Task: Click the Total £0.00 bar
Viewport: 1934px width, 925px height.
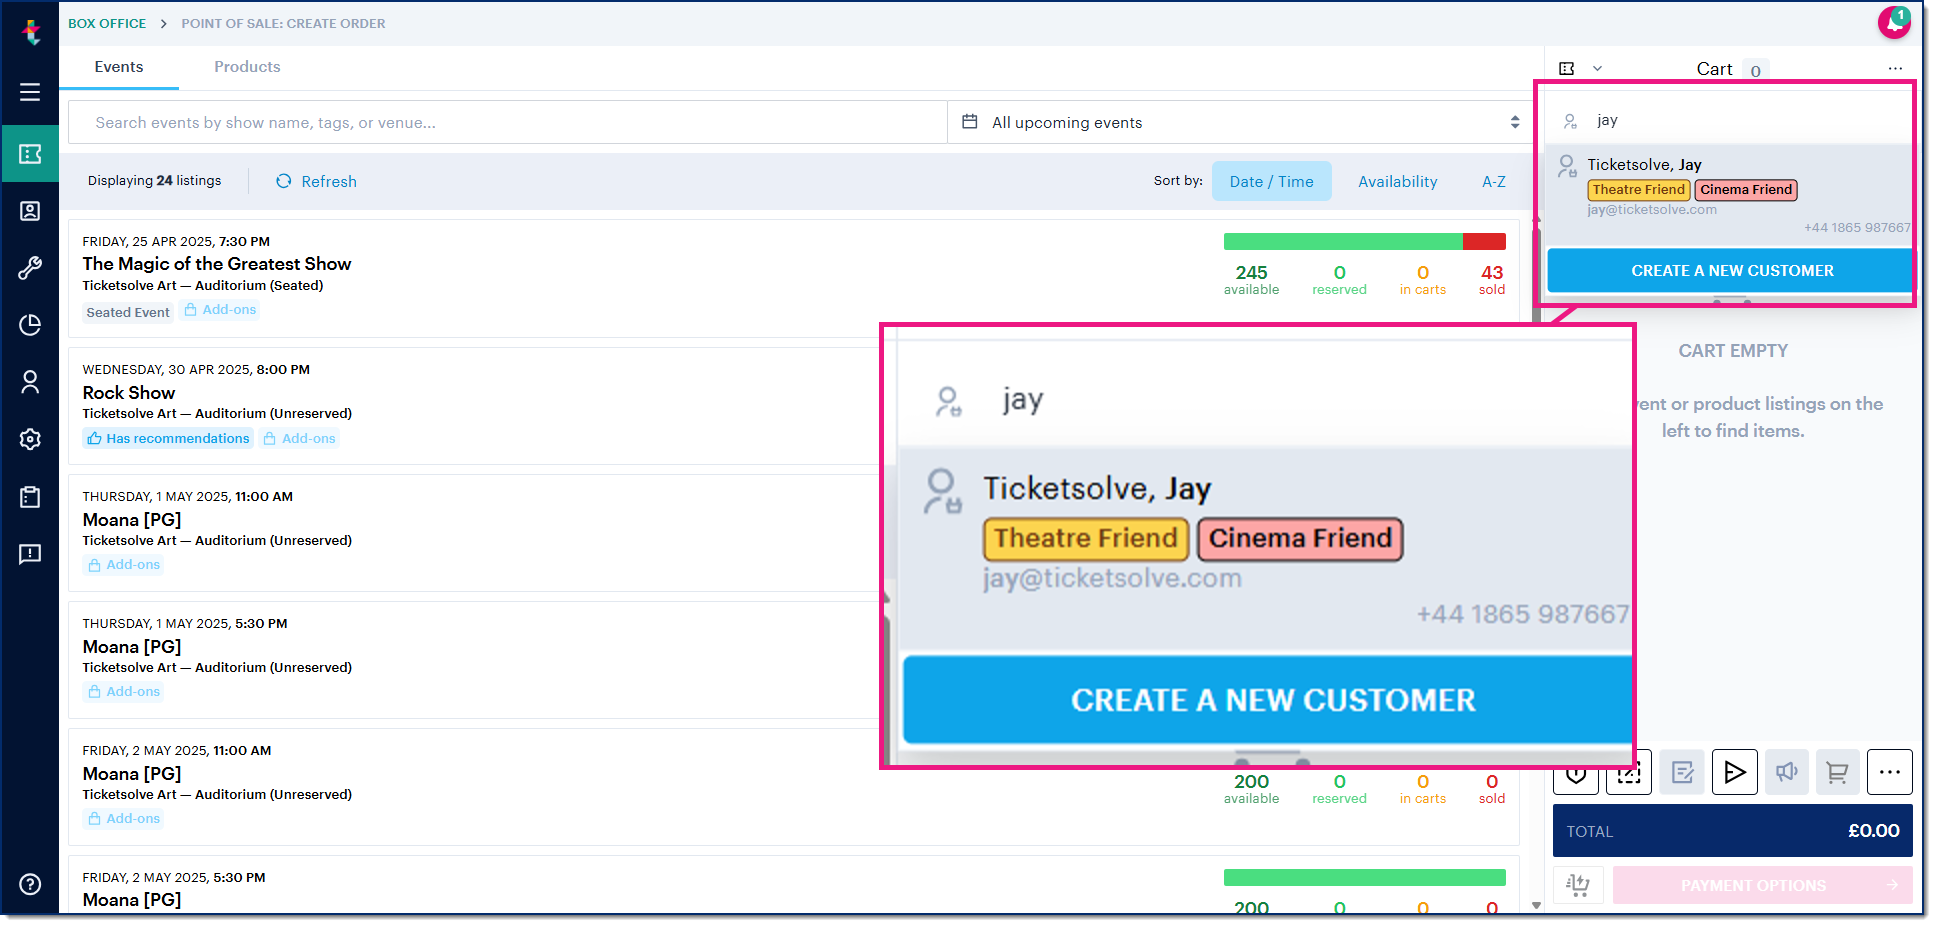Action: click(x=1733, y=831)
